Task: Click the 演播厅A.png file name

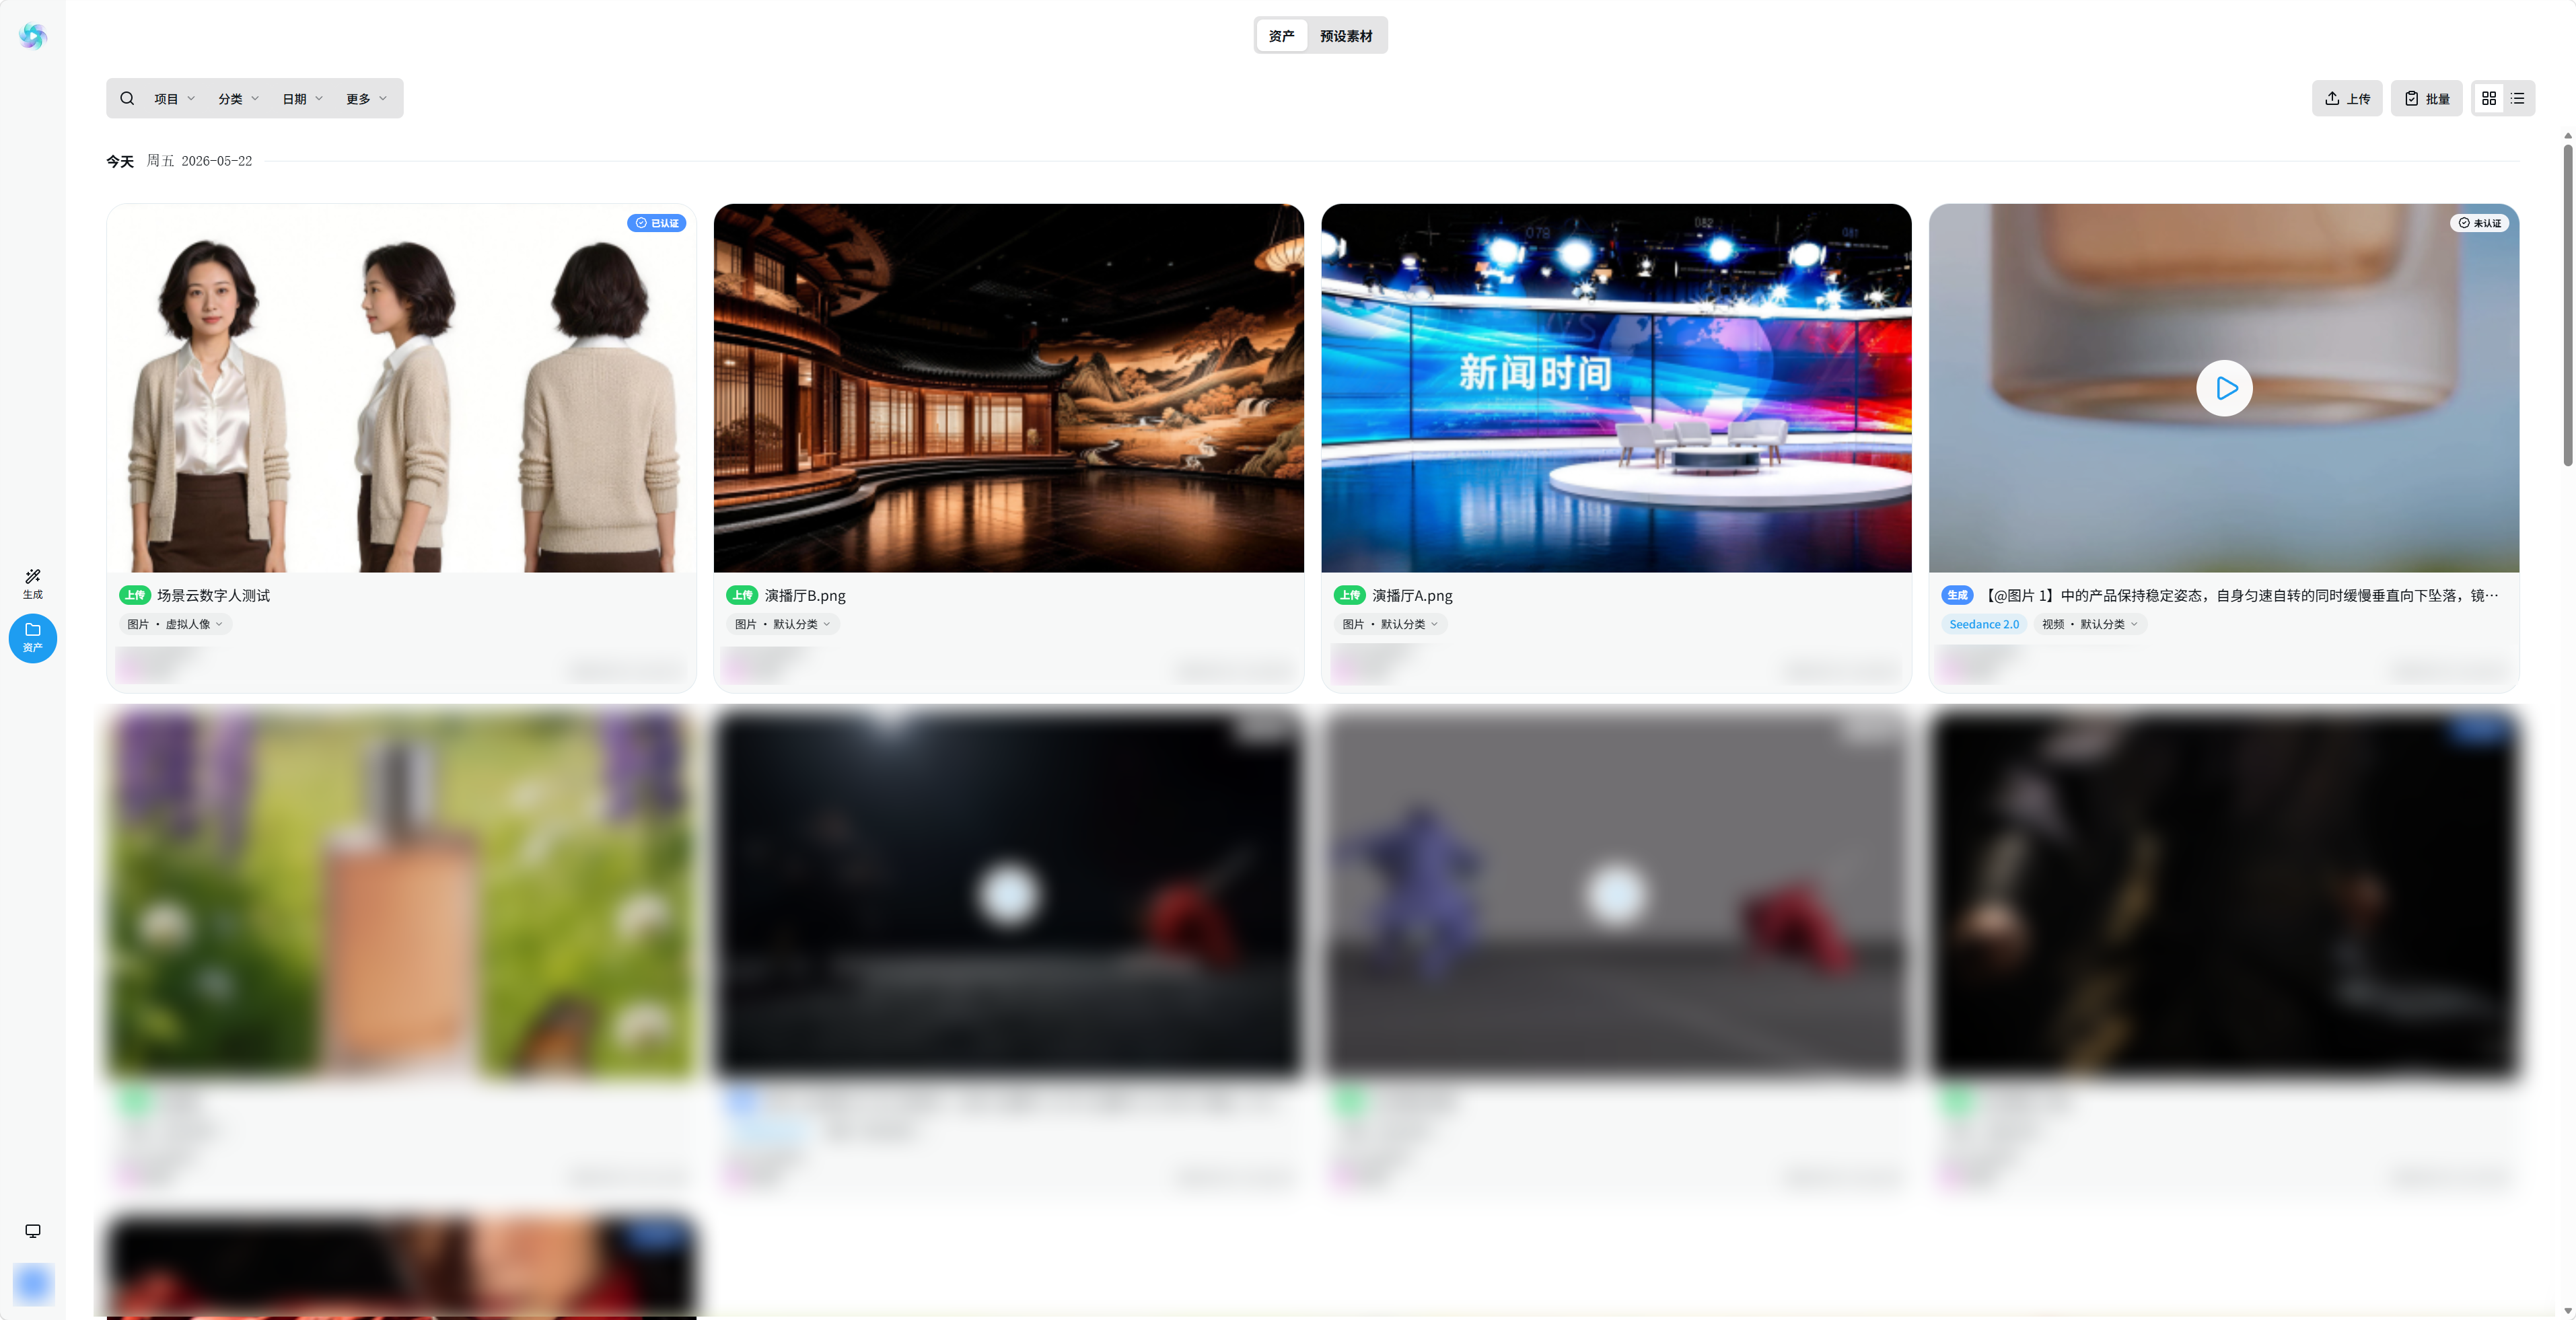Action: coord(1412,595)
